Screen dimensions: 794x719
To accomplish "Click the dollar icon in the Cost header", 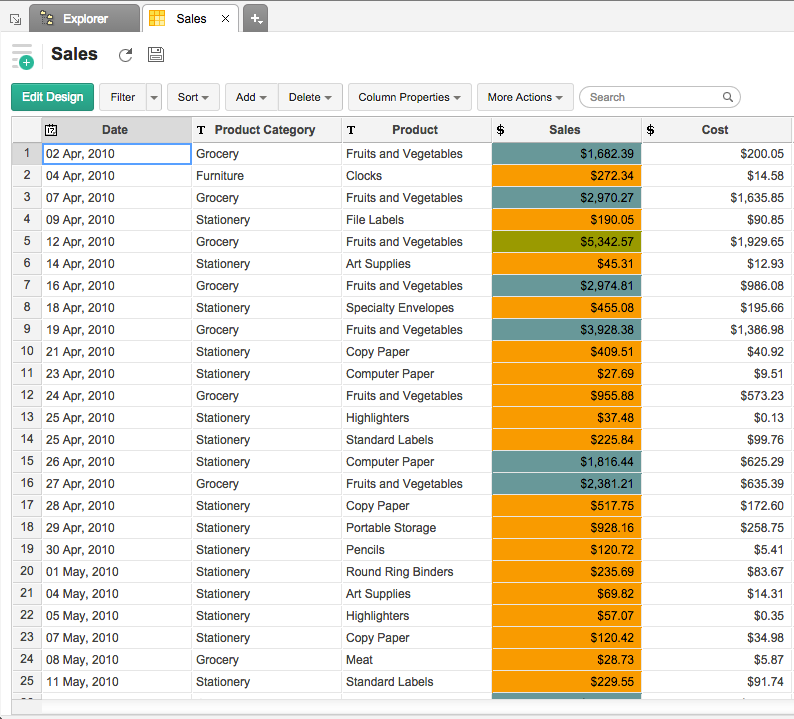I will pos(651,130).
